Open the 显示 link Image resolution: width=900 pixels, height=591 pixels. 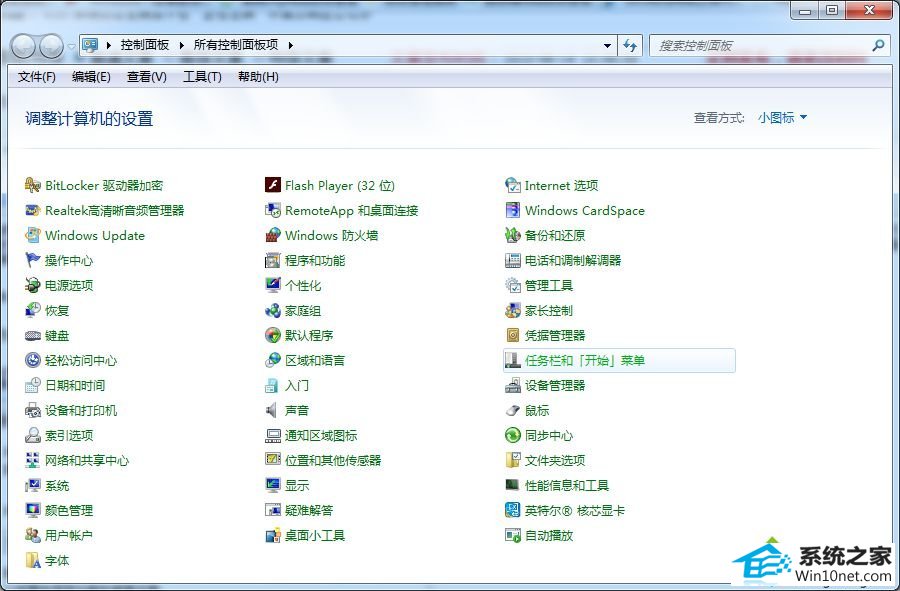297,485
